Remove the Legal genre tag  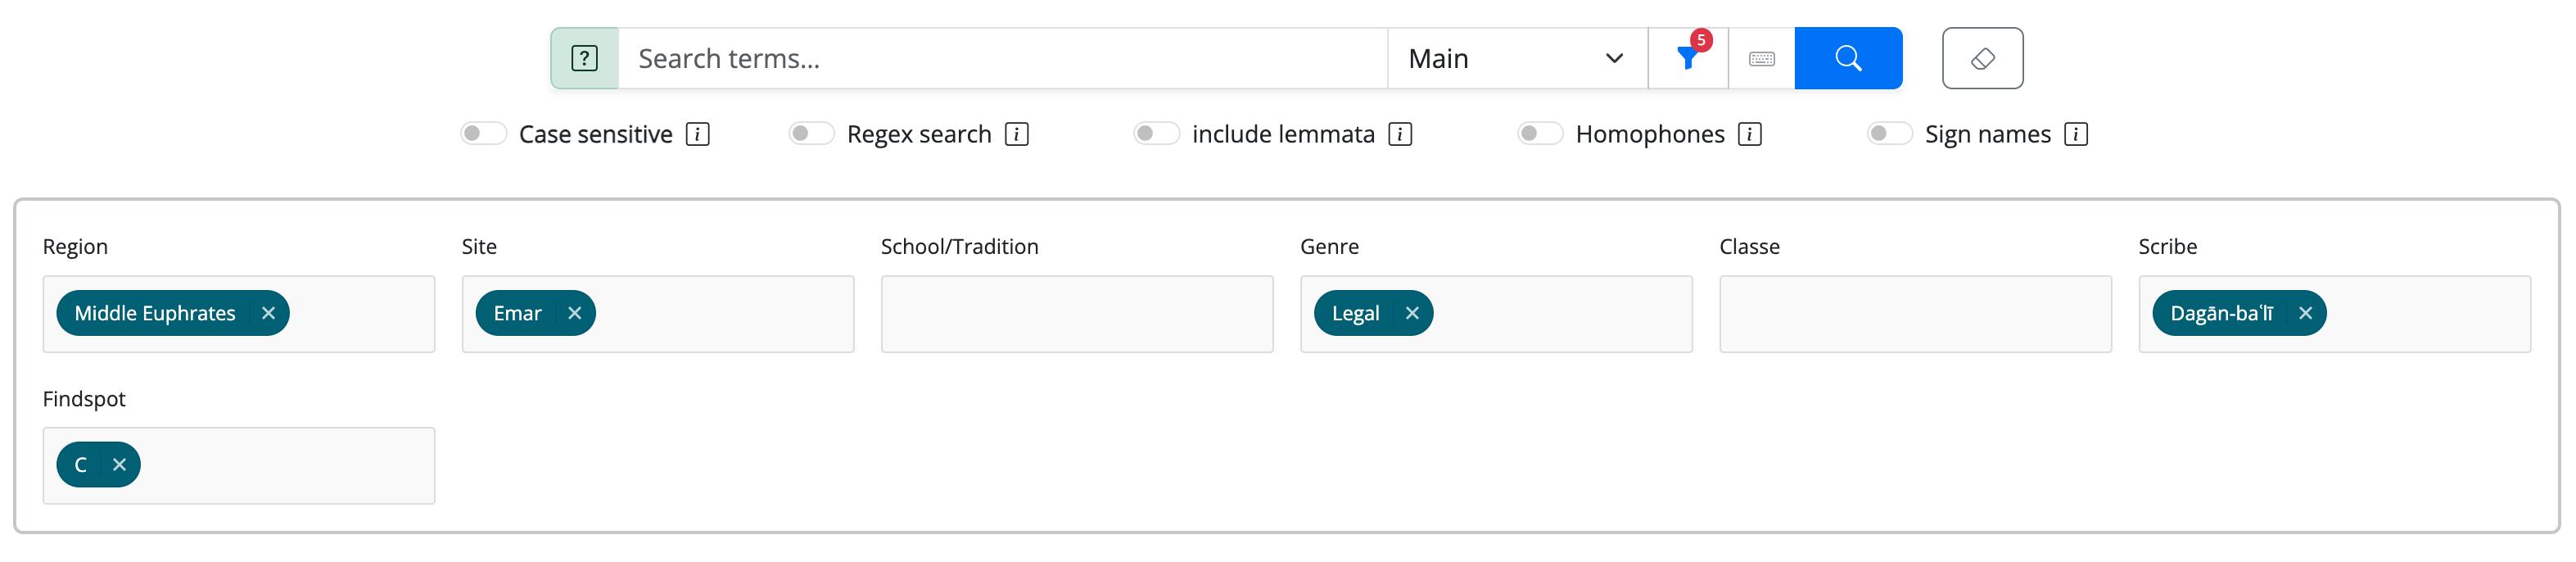1412,313
